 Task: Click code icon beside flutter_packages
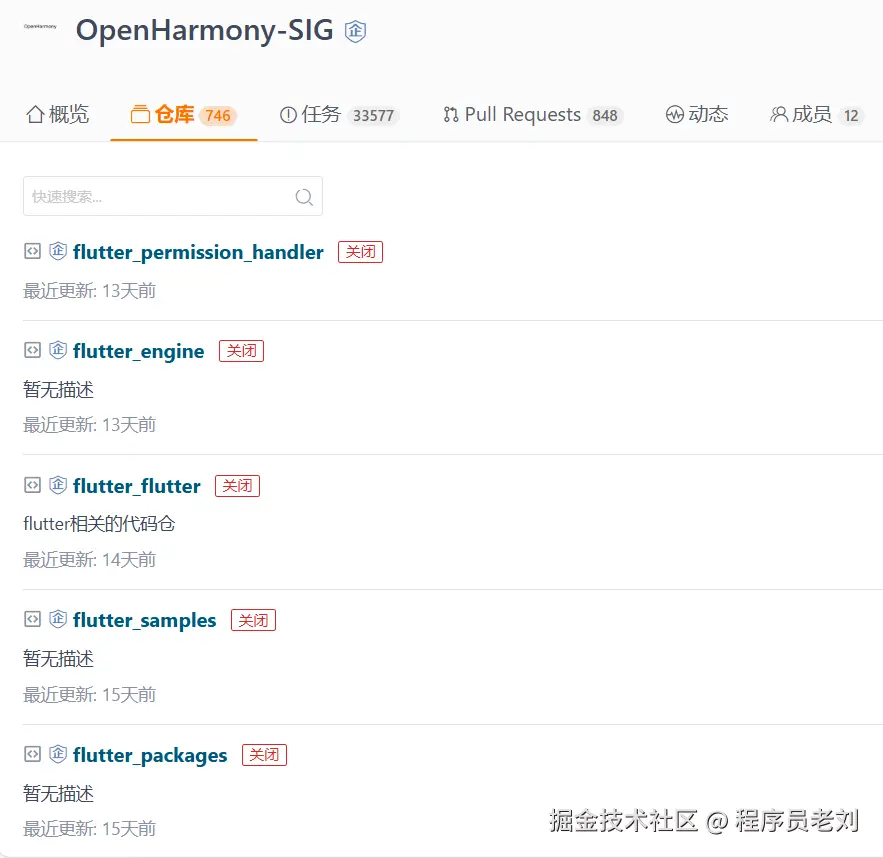click(x=32, y=754)
